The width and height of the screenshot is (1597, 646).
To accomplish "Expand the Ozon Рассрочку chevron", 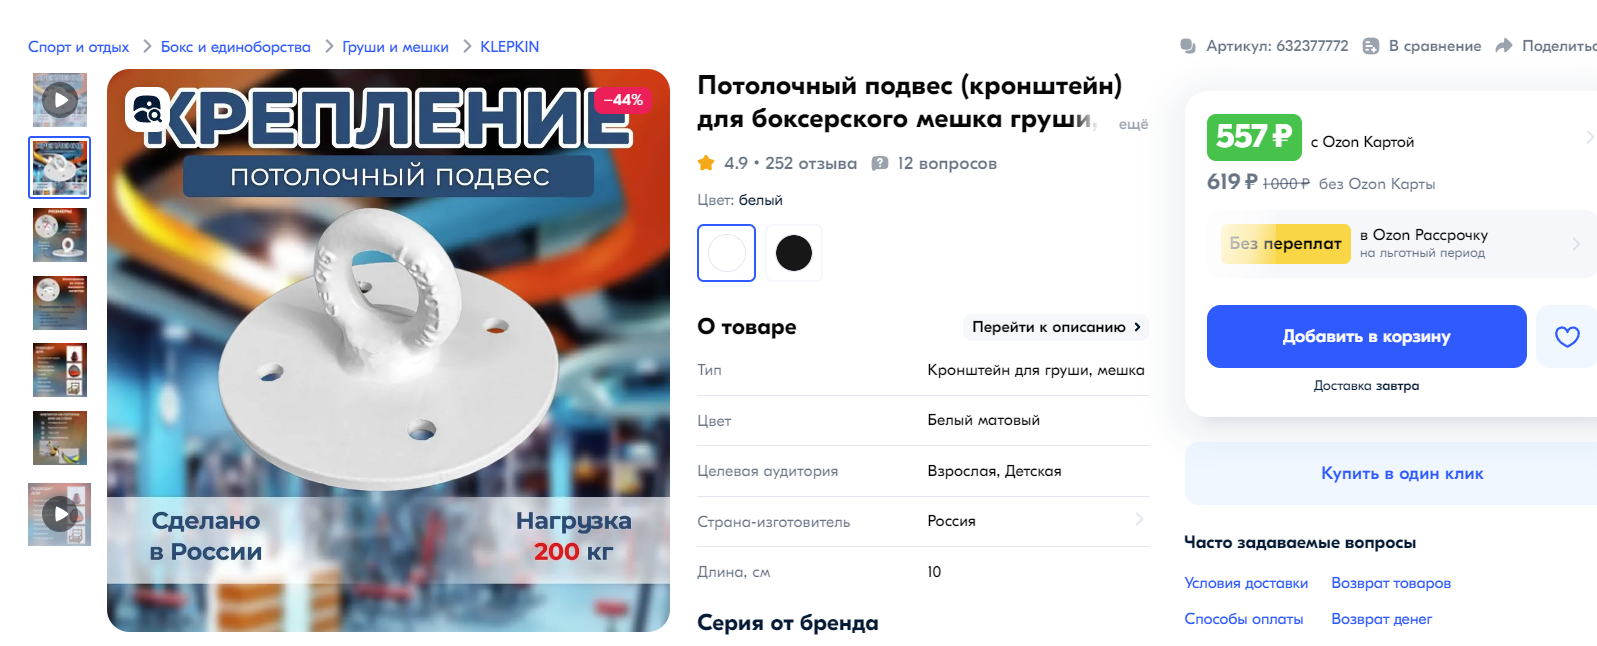I will pos(1576,244).
